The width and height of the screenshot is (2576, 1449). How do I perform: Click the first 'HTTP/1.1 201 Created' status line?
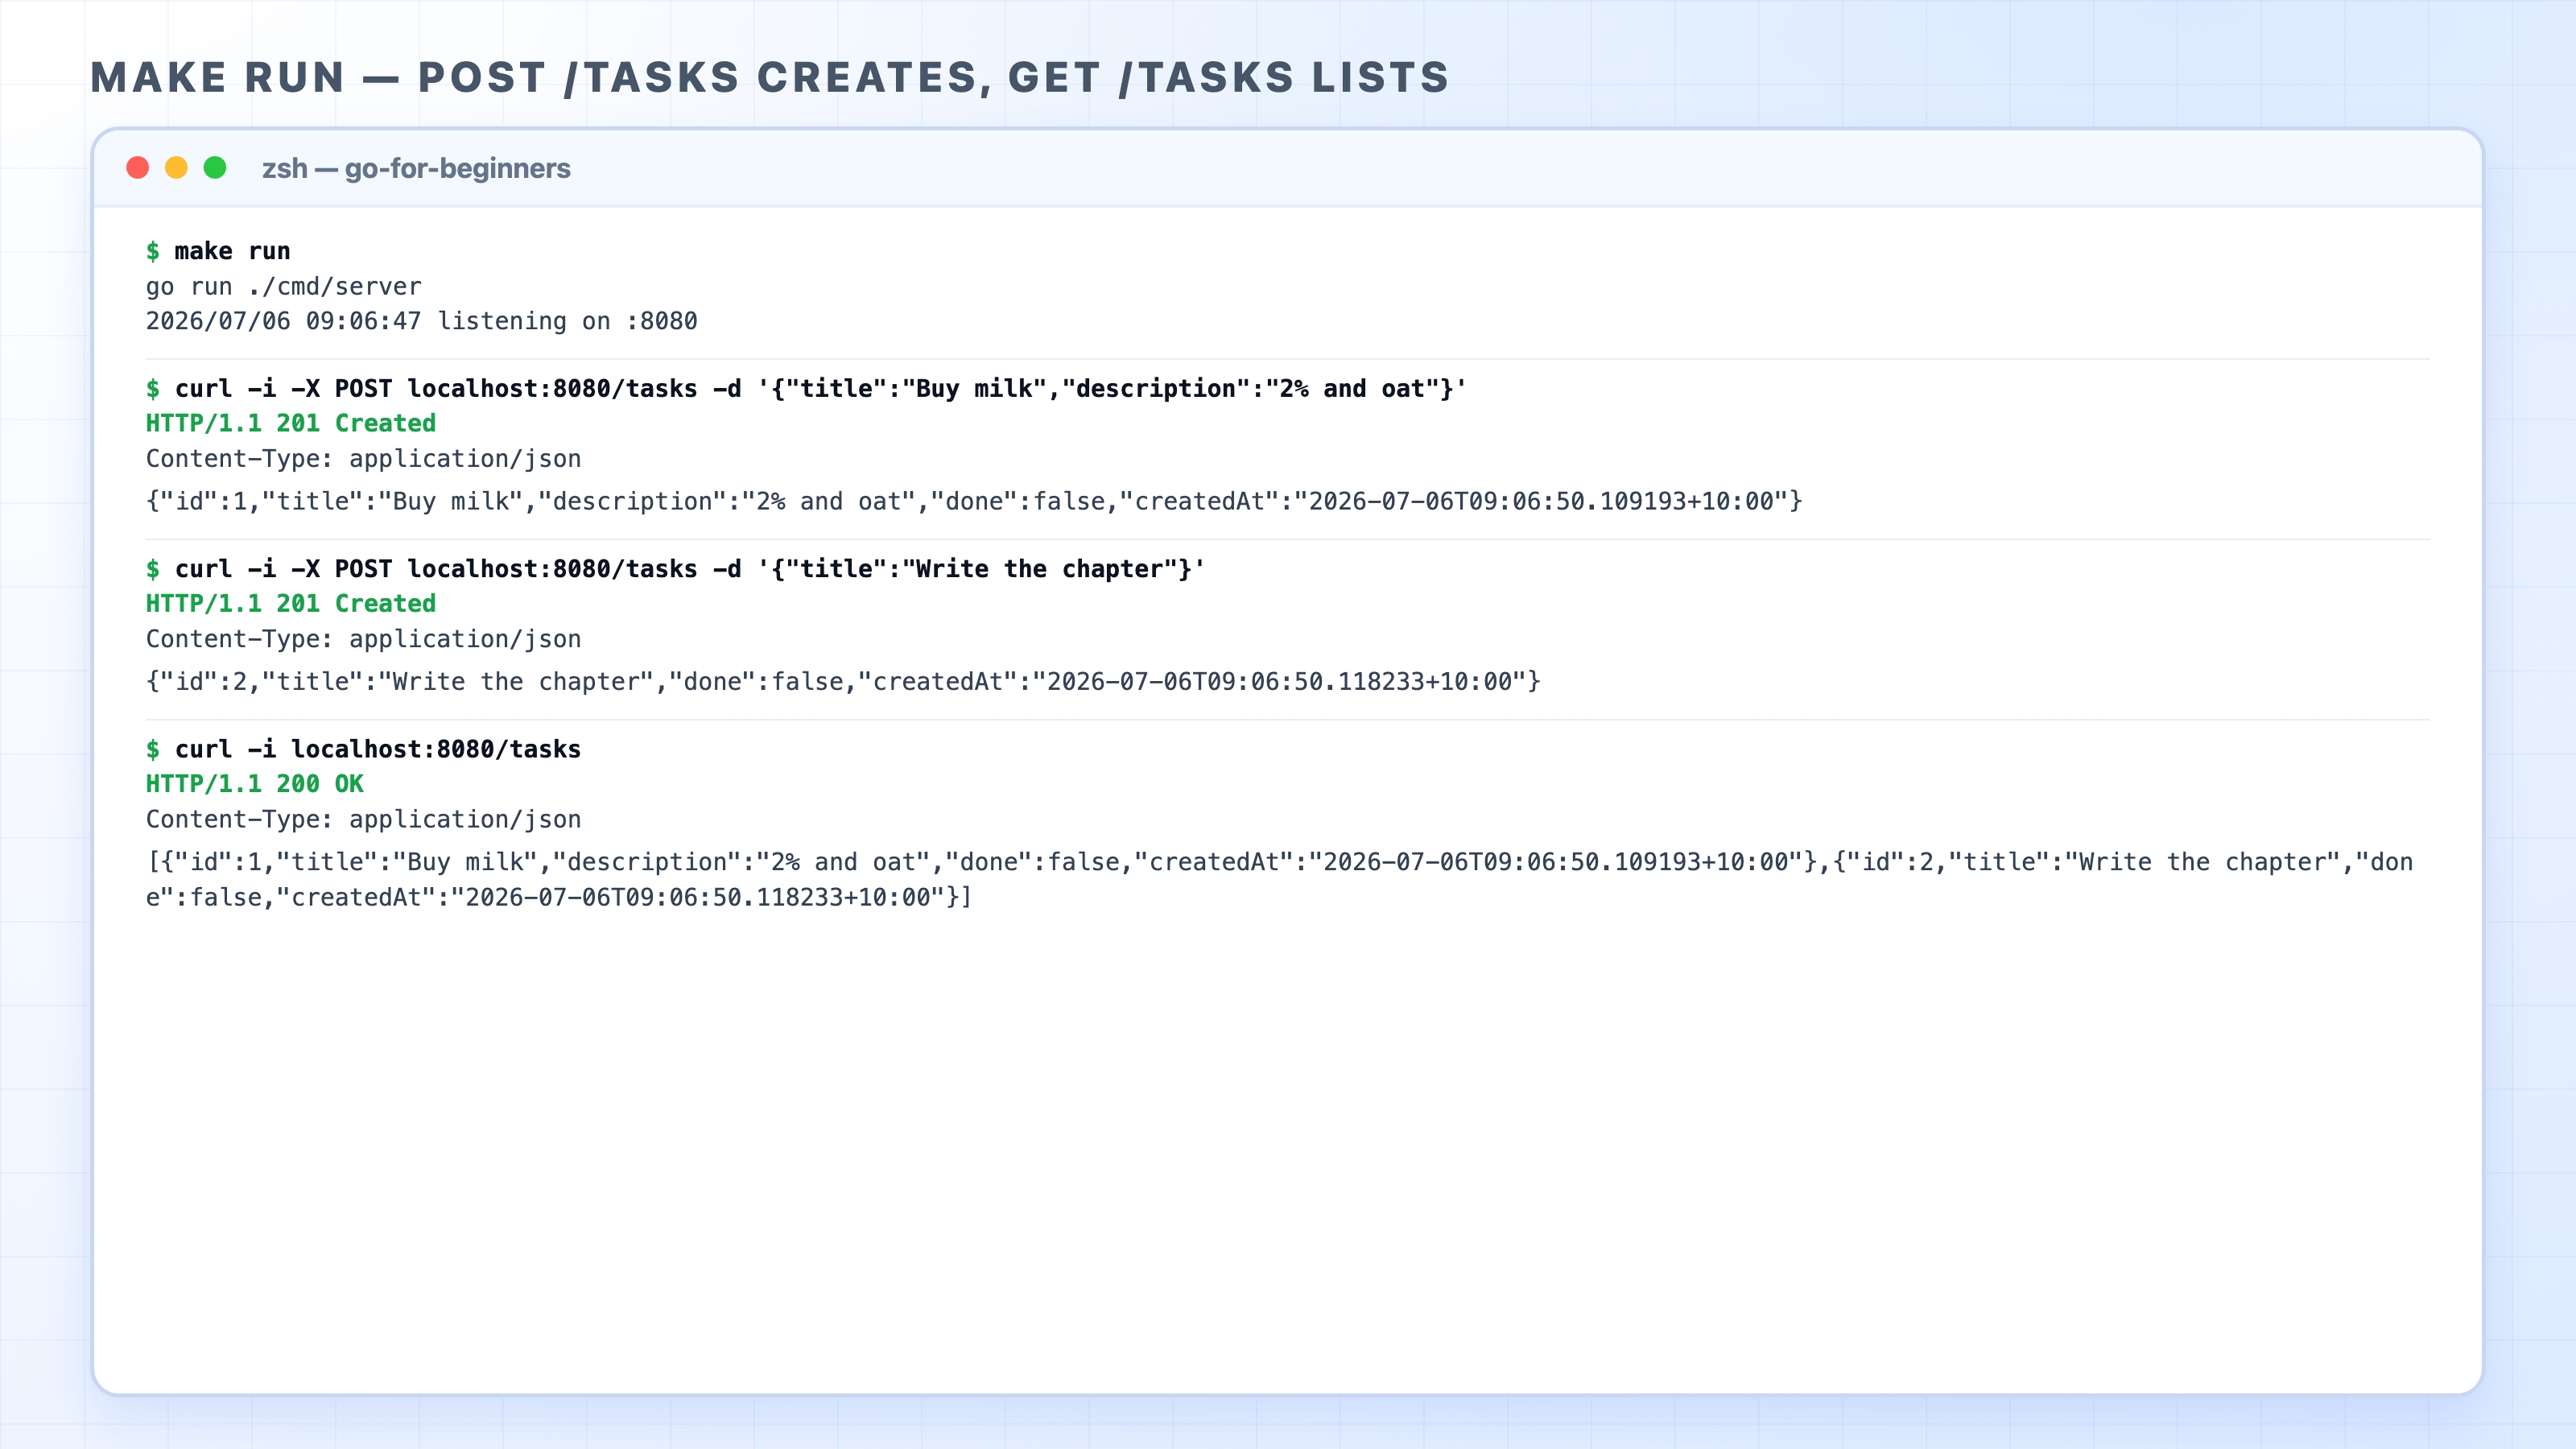[291, 423]
